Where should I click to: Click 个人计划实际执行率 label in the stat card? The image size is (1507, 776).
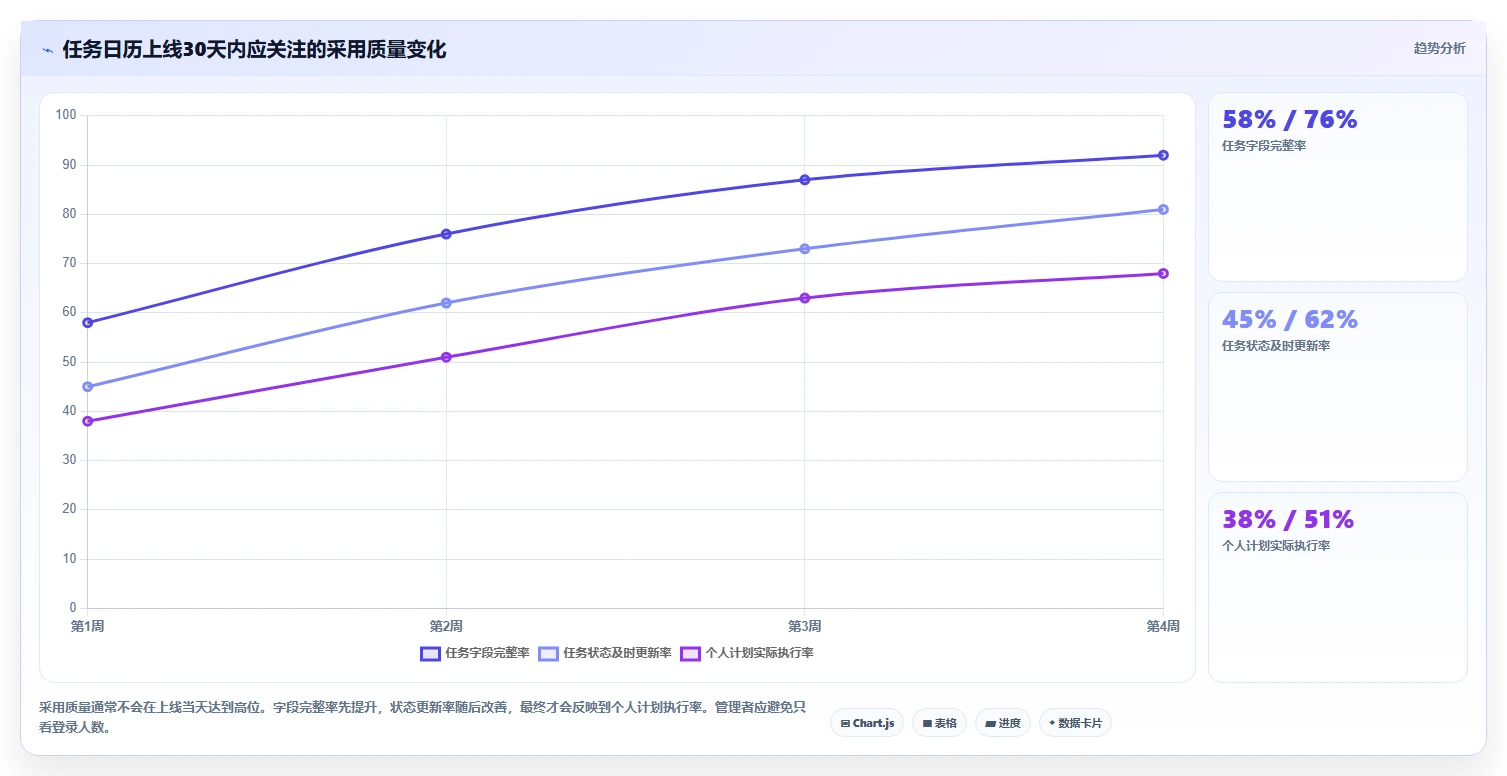(x=1276, y=546)
